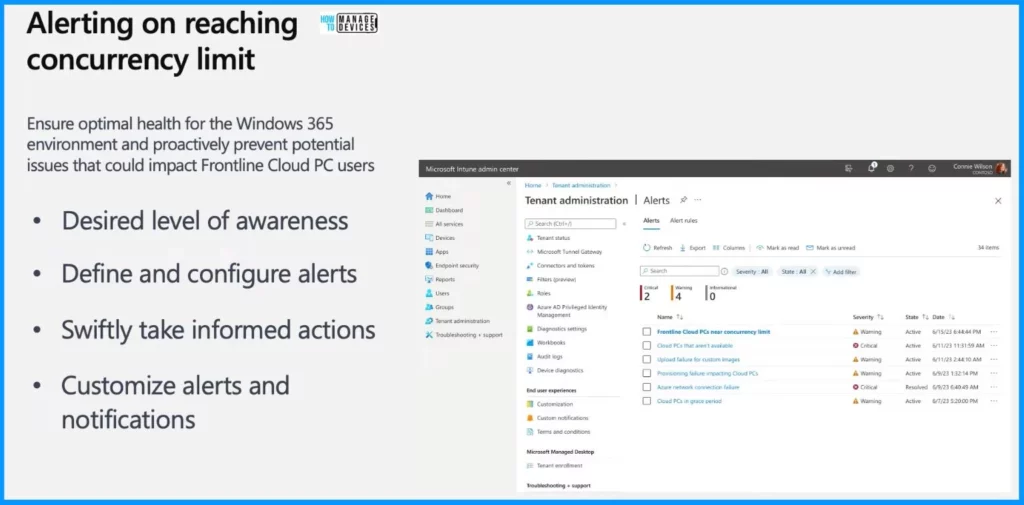Open more options next to Alerts title

(697, 200)
